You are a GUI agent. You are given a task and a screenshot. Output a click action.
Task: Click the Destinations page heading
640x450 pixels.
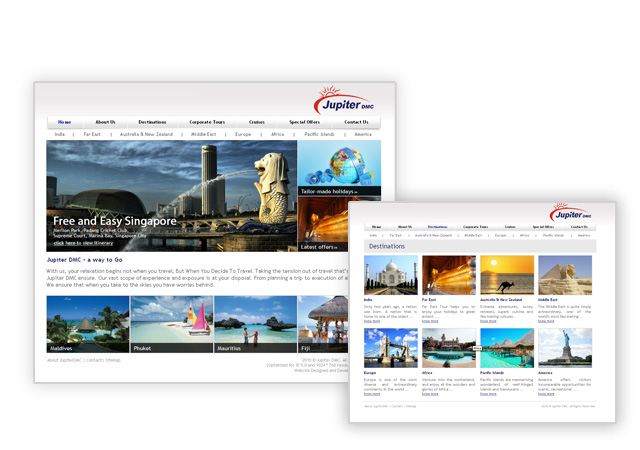(x=387, y=246)
